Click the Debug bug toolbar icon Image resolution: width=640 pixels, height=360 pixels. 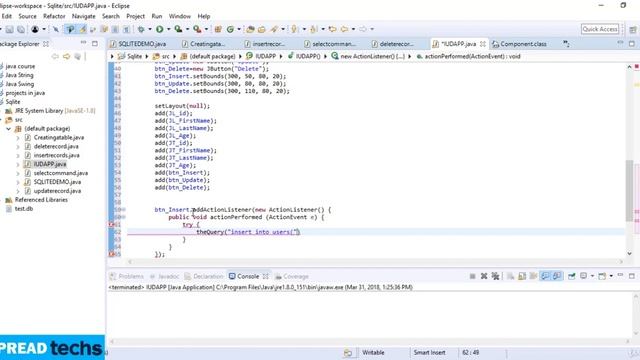click(141, 29)
